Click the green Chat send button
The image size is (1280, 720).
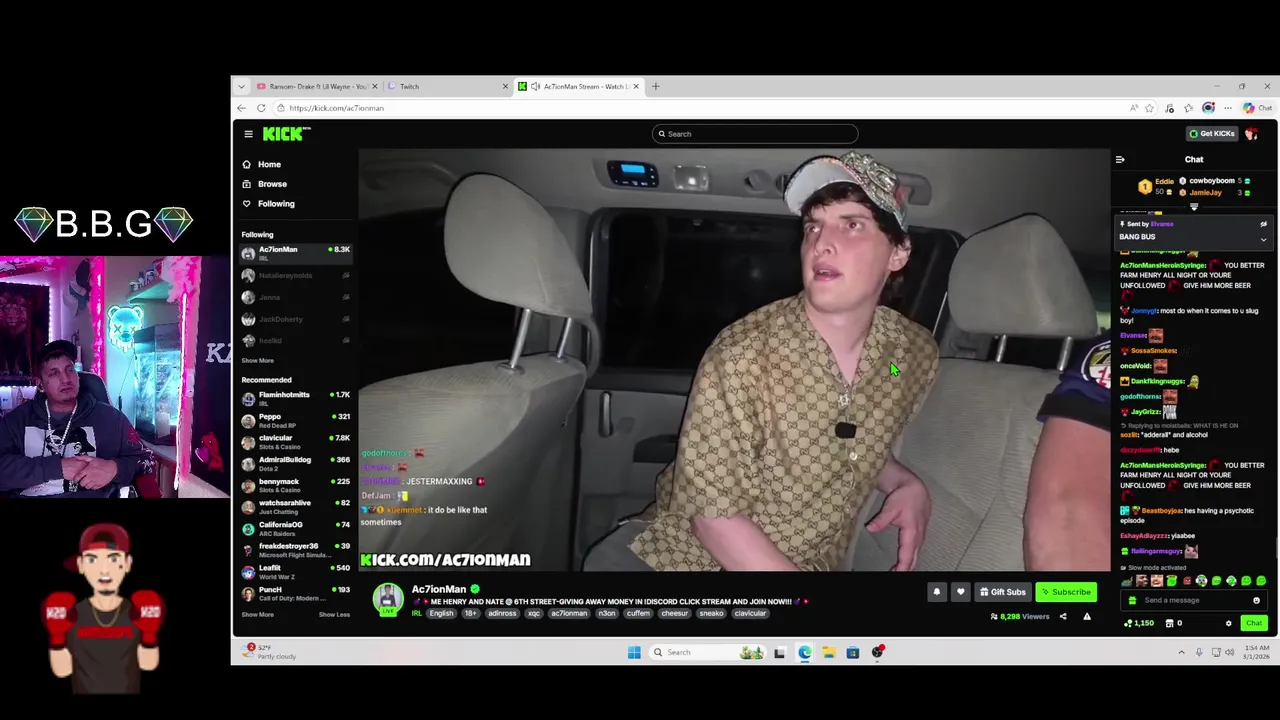pos(1254,623)
